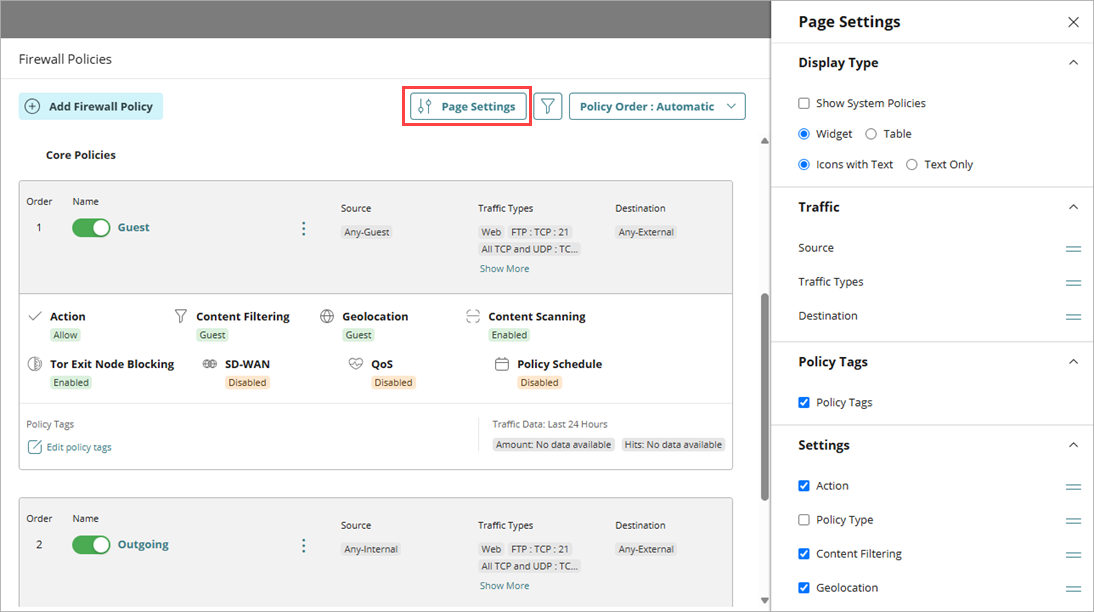Screen dimensions: 1094x612
Task: Collapse the Settings section
Action: click(x=1073, y=445)
